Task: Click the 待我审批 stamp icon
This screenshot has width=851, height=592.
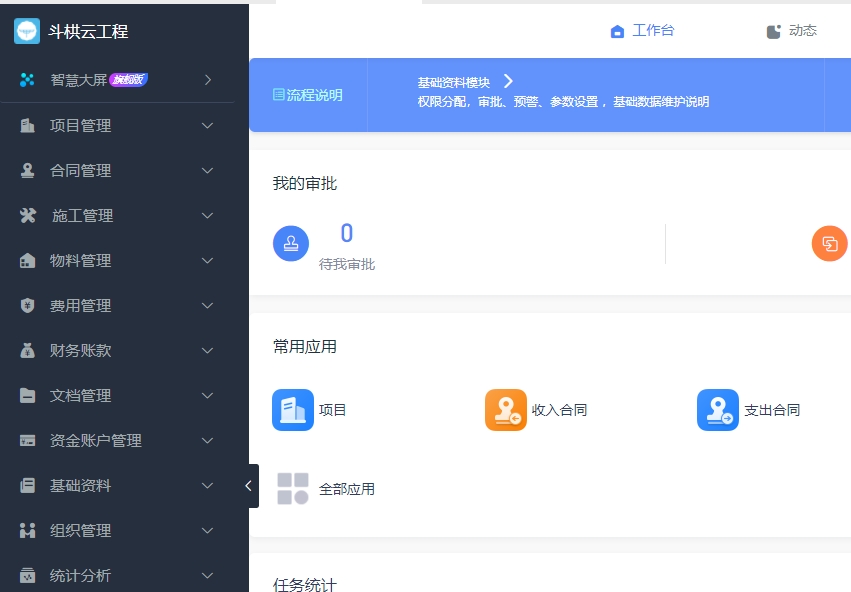Action: point(291,243)
